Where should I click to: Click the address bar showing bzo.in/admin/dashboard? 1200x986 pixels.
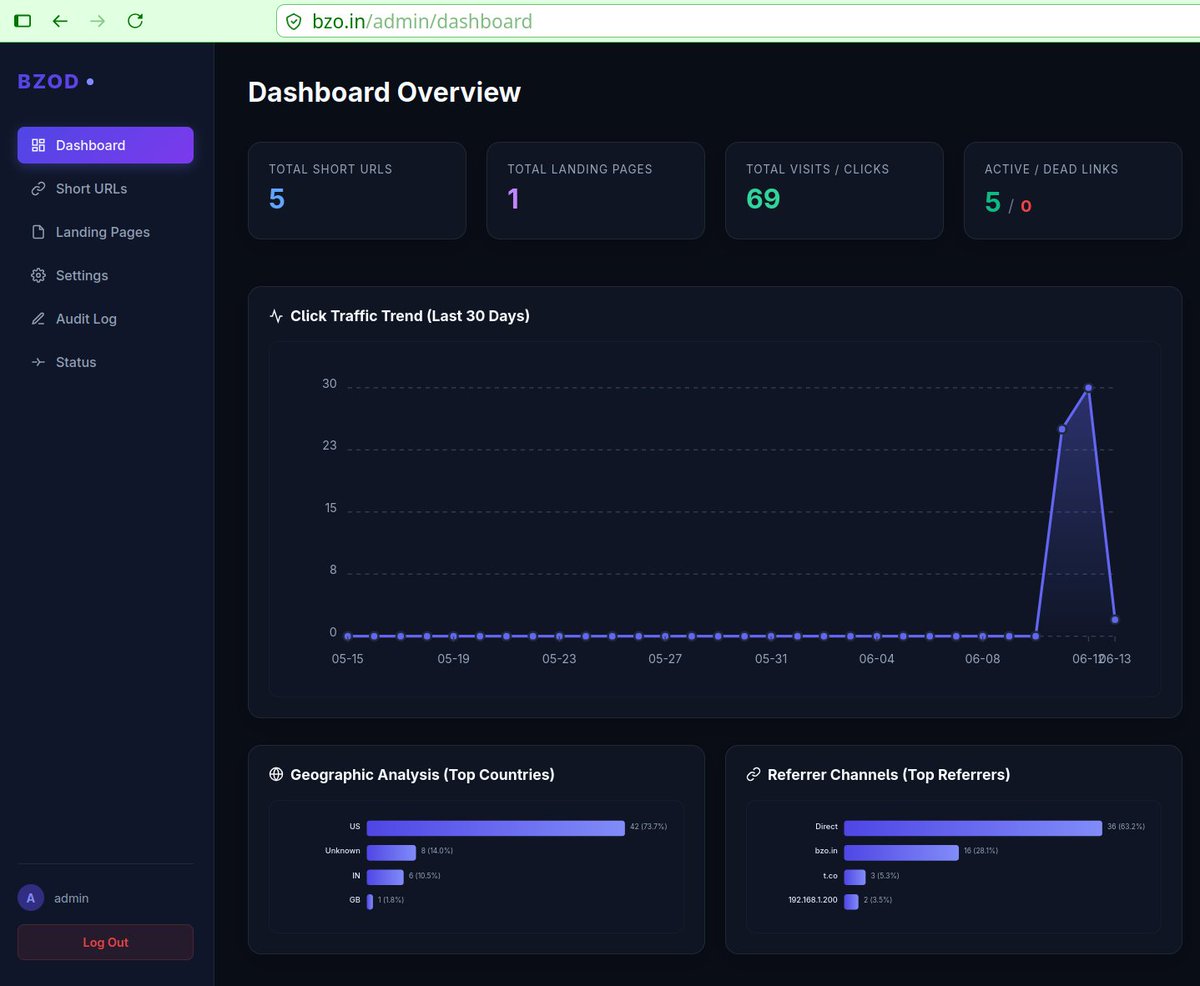click(x=738, y=21)
